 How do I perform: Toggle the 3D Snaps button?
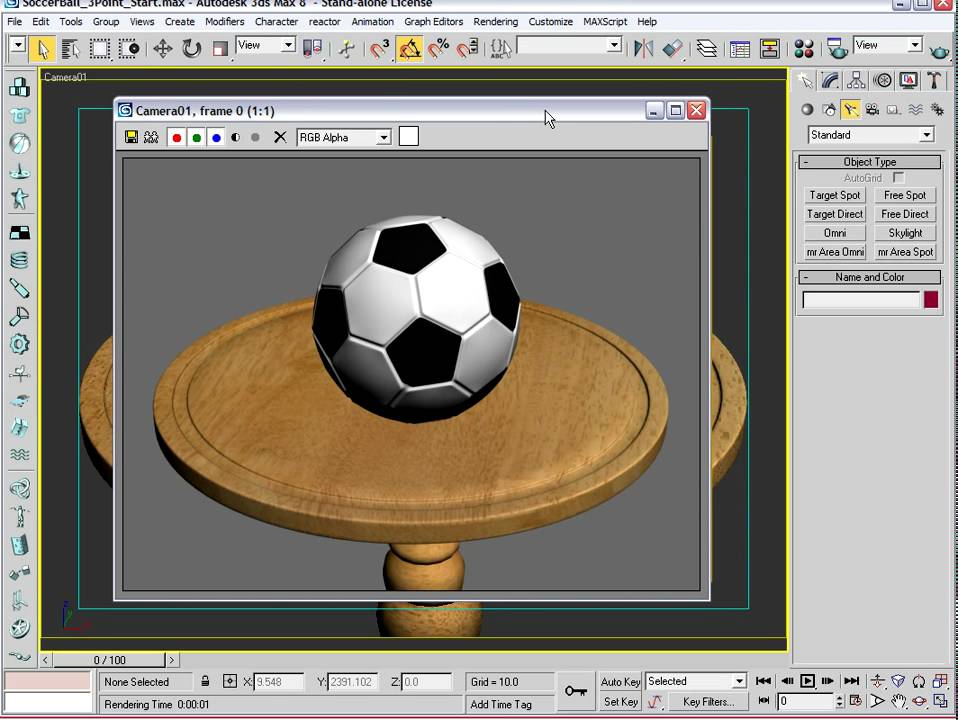pos(379,48)
